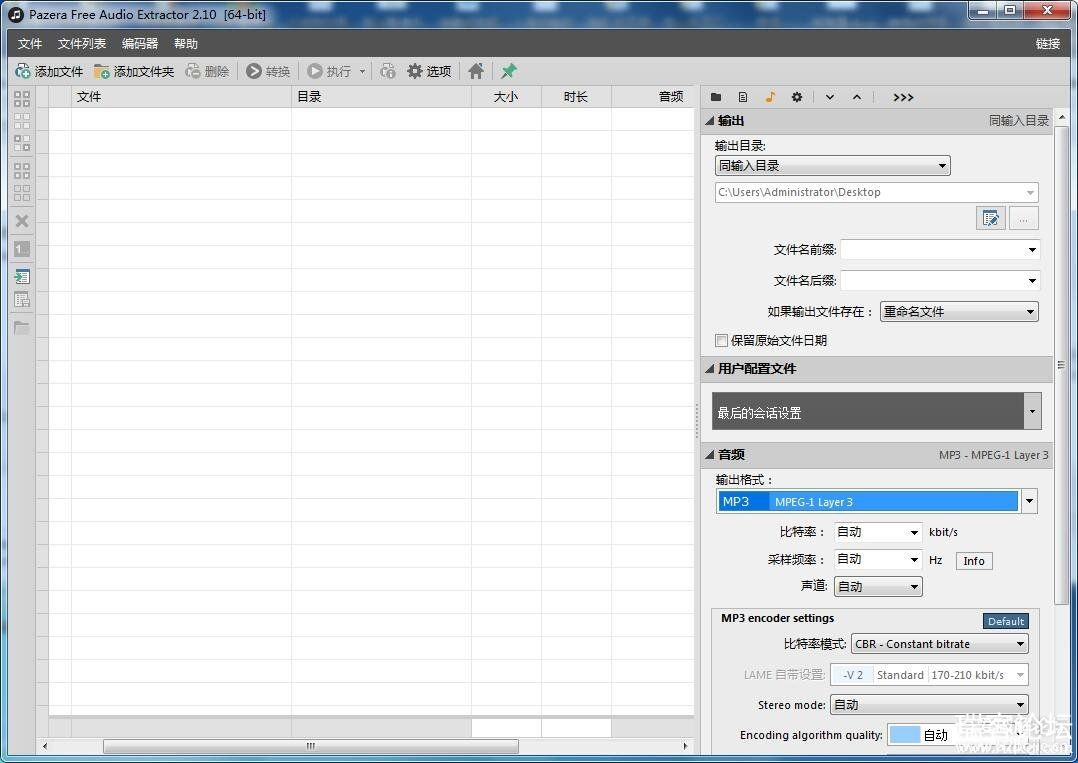The width and height of the screenshot is (1078, 763).
Task: Click the right panel scrollbar up arrow
Action: click(x=1062, y=118)
